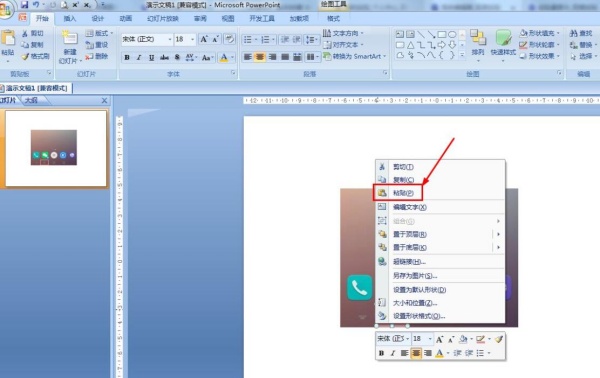Expand Bring to Front submenu arrow
600x378 pixels.
[x=498, y=234]
